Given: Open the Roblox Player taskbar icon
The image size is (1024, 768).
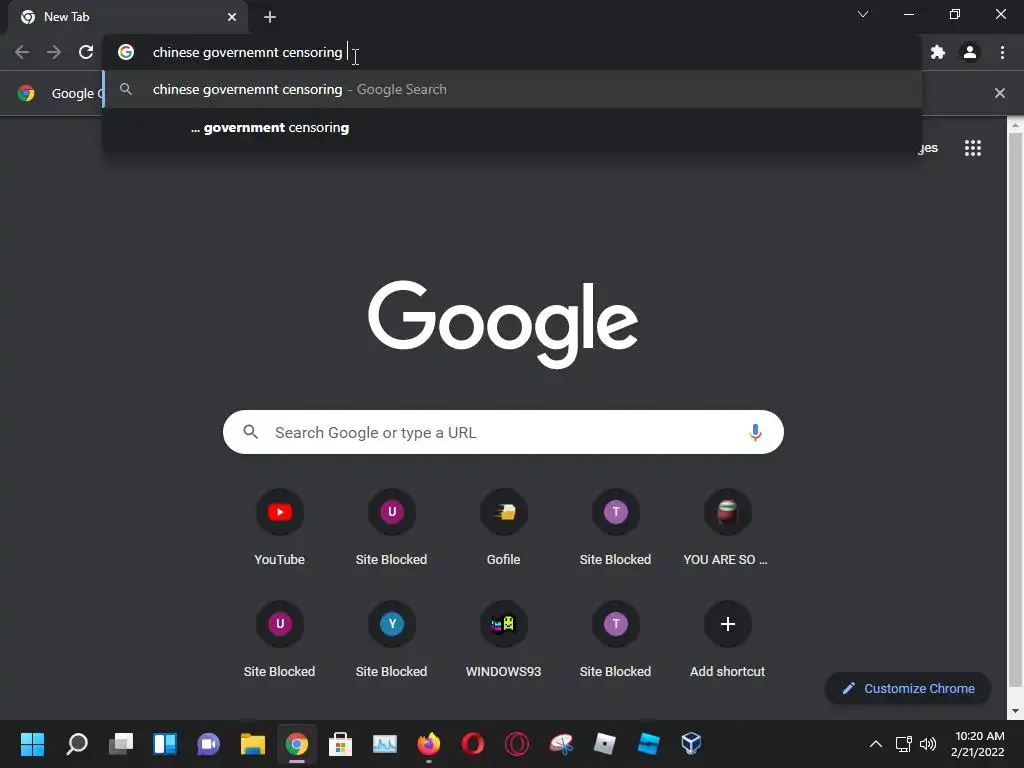Looking at the screenshot, I should click(604, 744).
